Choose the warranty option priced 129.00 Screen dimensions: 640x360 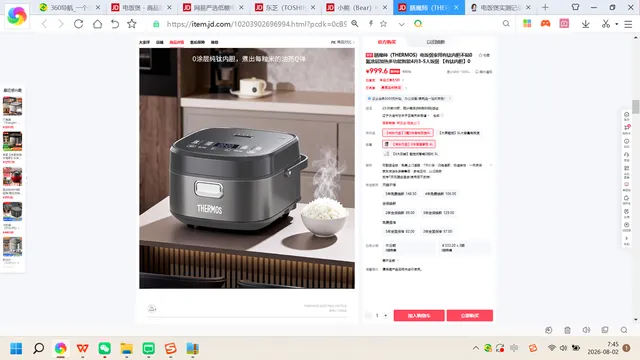click(439, 213)
